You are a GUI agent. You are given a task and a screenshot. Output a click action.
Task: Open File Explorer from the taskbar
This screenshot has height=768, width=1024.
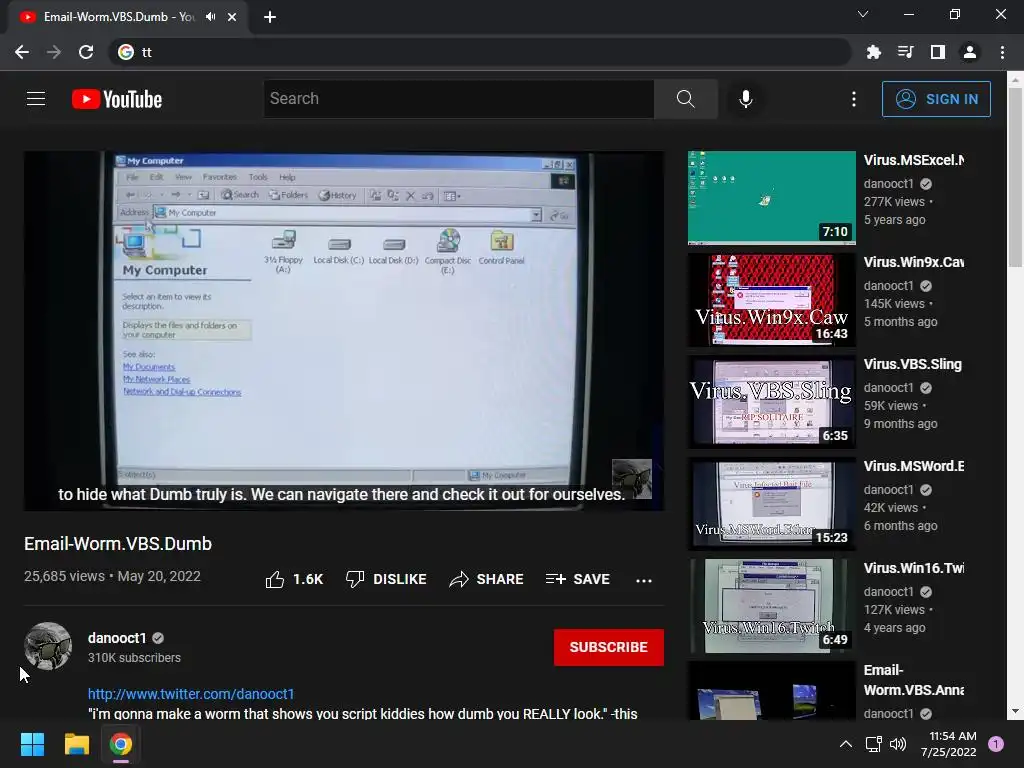click(x=76, y=744)
